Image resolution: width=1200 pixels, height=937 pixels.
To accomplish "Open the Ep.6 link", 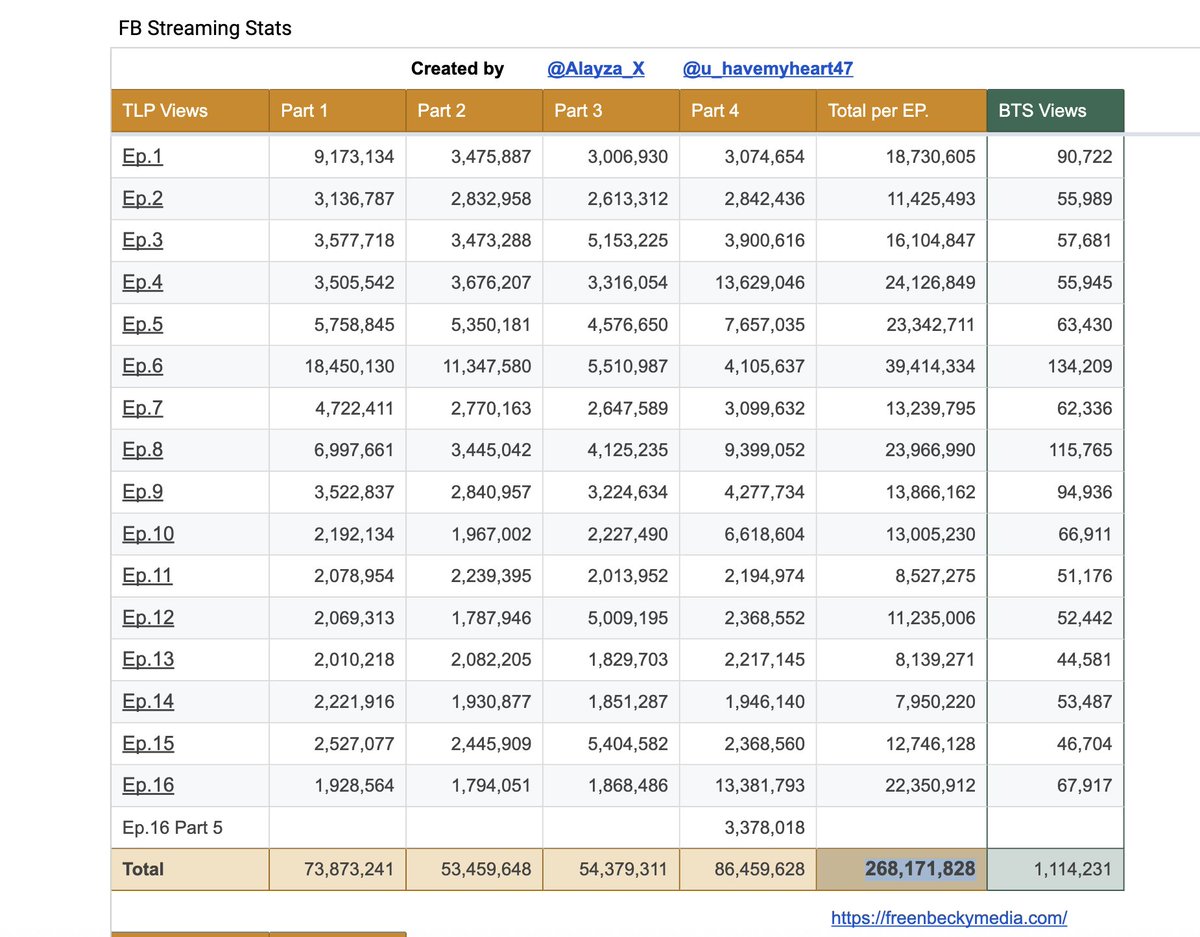I will point(142,366).
